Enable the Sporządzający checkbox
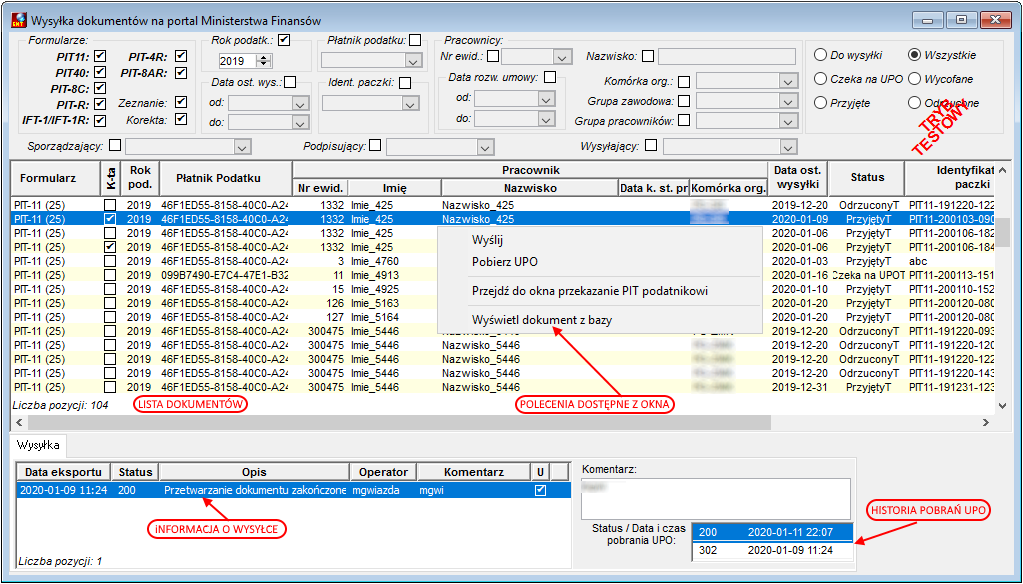1023x584 pixels. [x=115, y=145]
